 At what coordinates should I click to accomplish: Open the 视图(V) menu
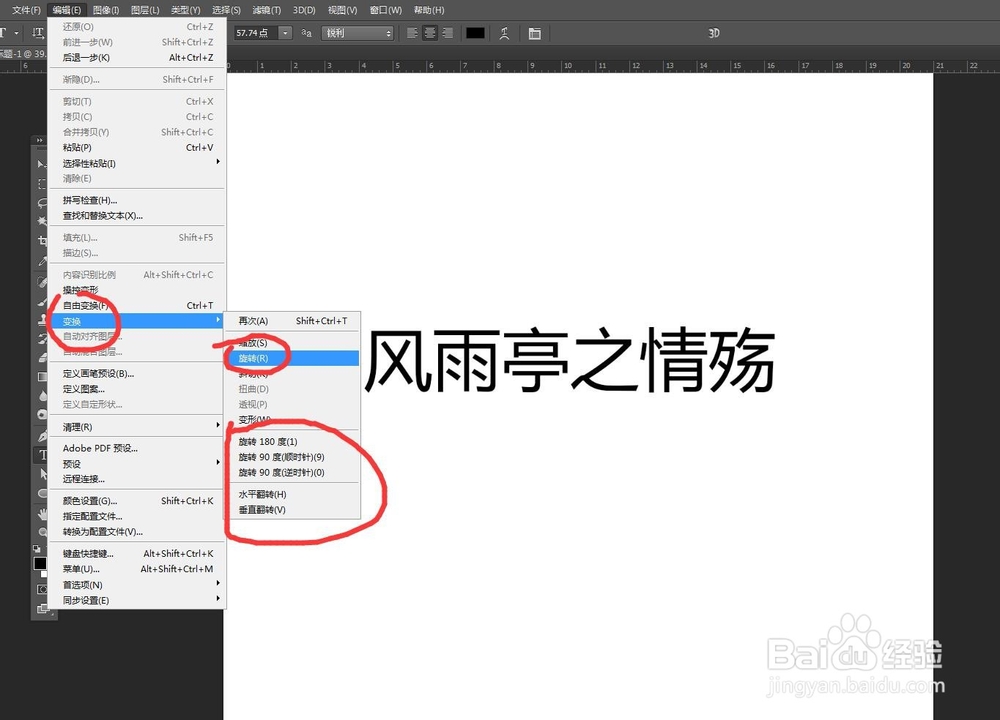point(342,10)
